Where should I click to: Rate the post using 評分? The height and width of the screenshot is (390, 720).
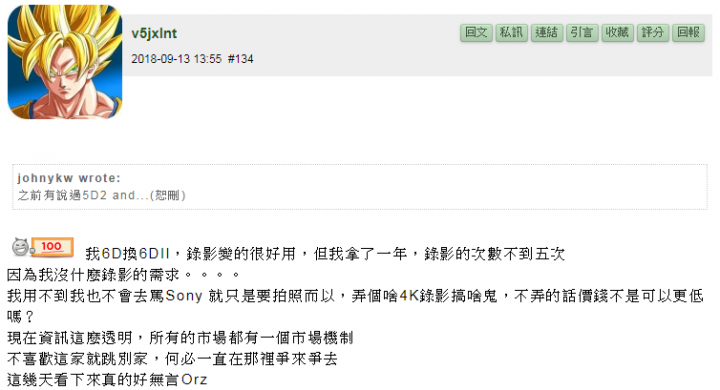[x=652, y=33]
